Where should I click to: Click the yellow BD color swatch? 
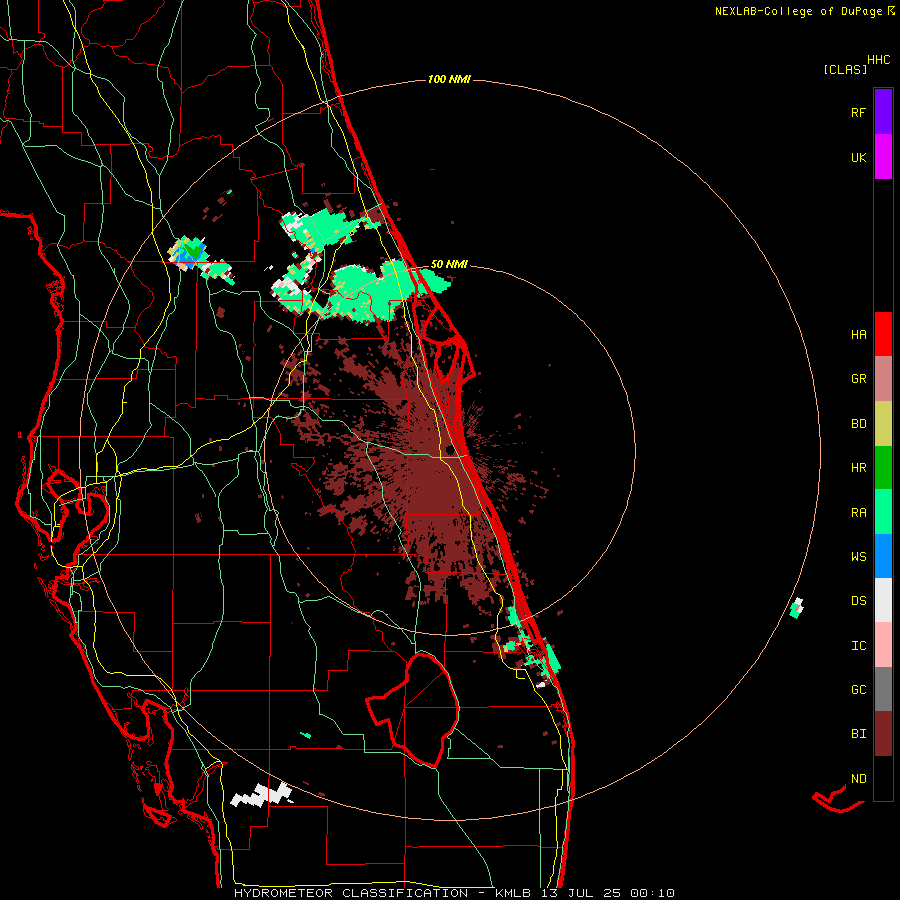point(883,424)
